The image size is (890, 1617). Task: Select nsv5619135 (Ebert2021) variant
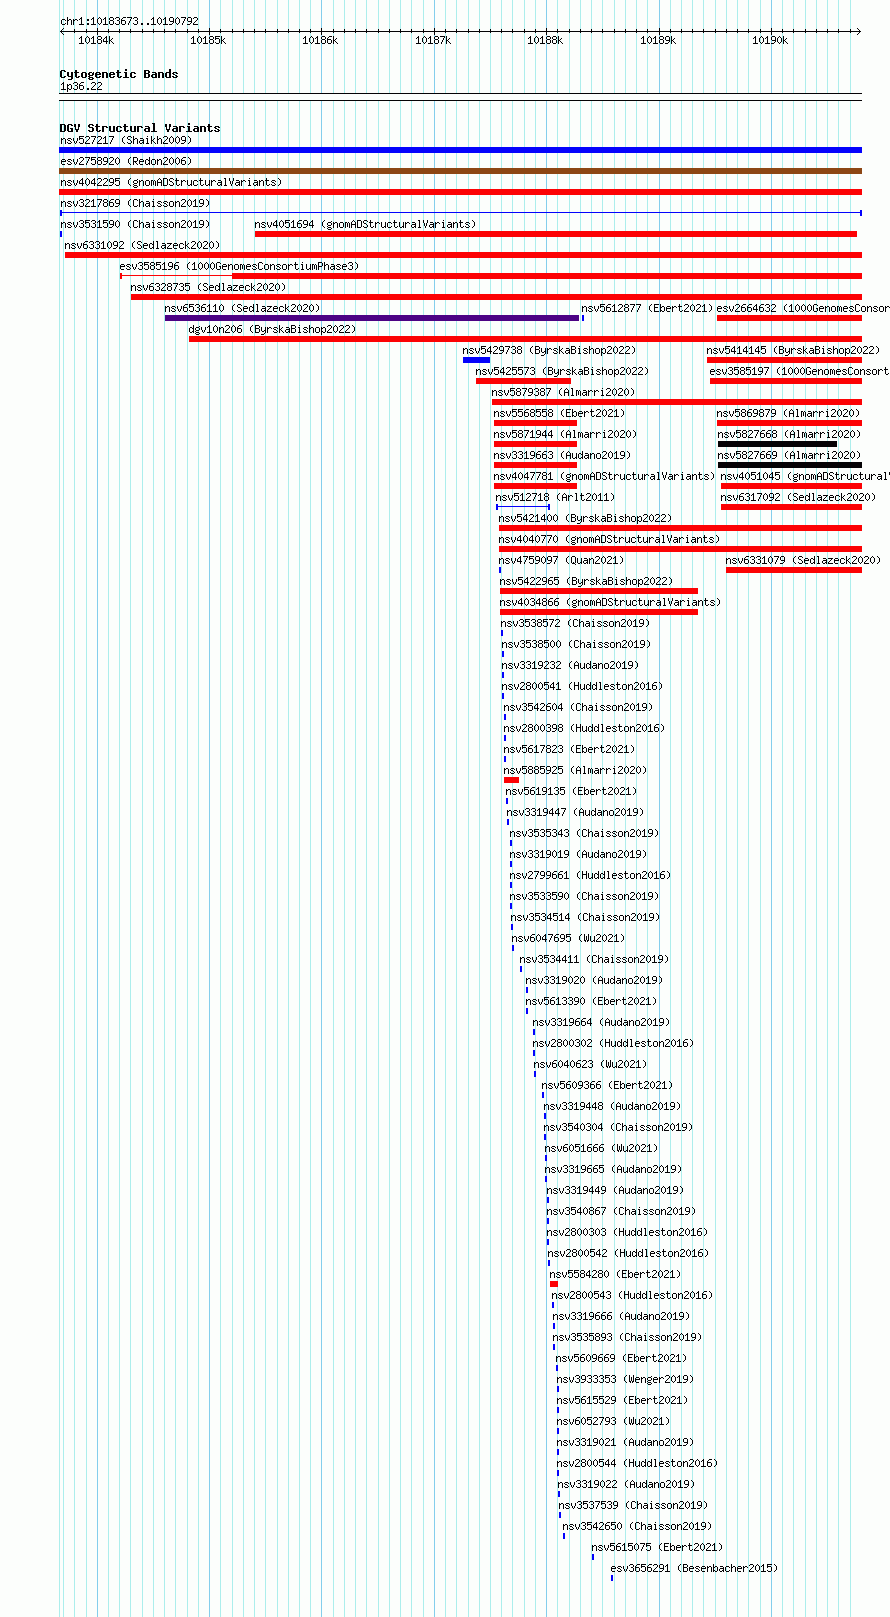pyautogui.click(x=571, y=791)
